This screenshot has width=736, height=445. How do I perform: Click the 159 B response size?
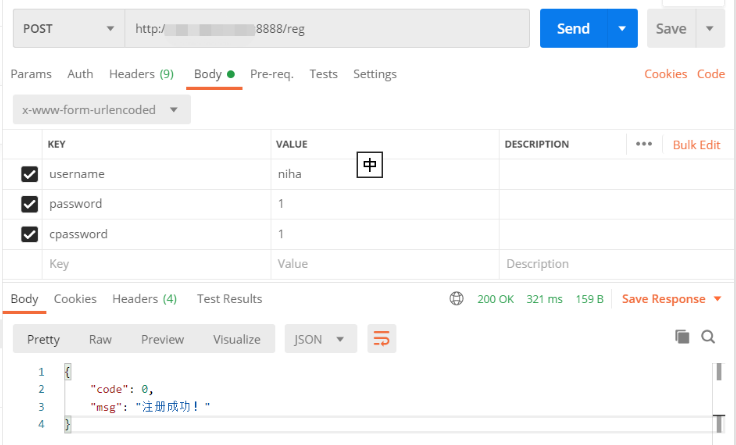tap(590, 299)
